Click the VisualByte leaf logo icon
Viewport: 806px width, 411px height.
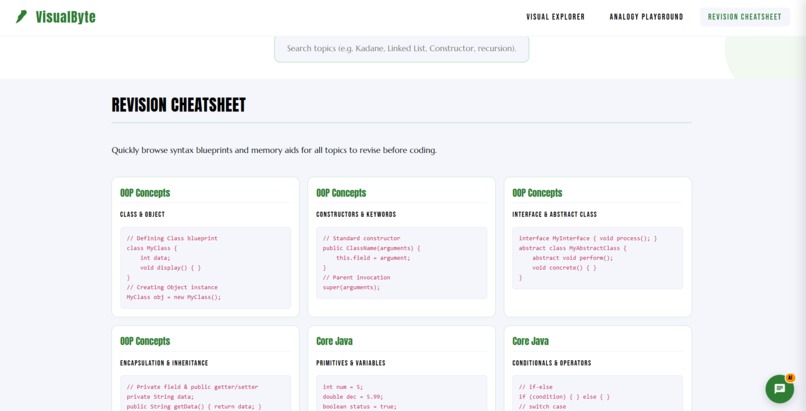[21, 17]
